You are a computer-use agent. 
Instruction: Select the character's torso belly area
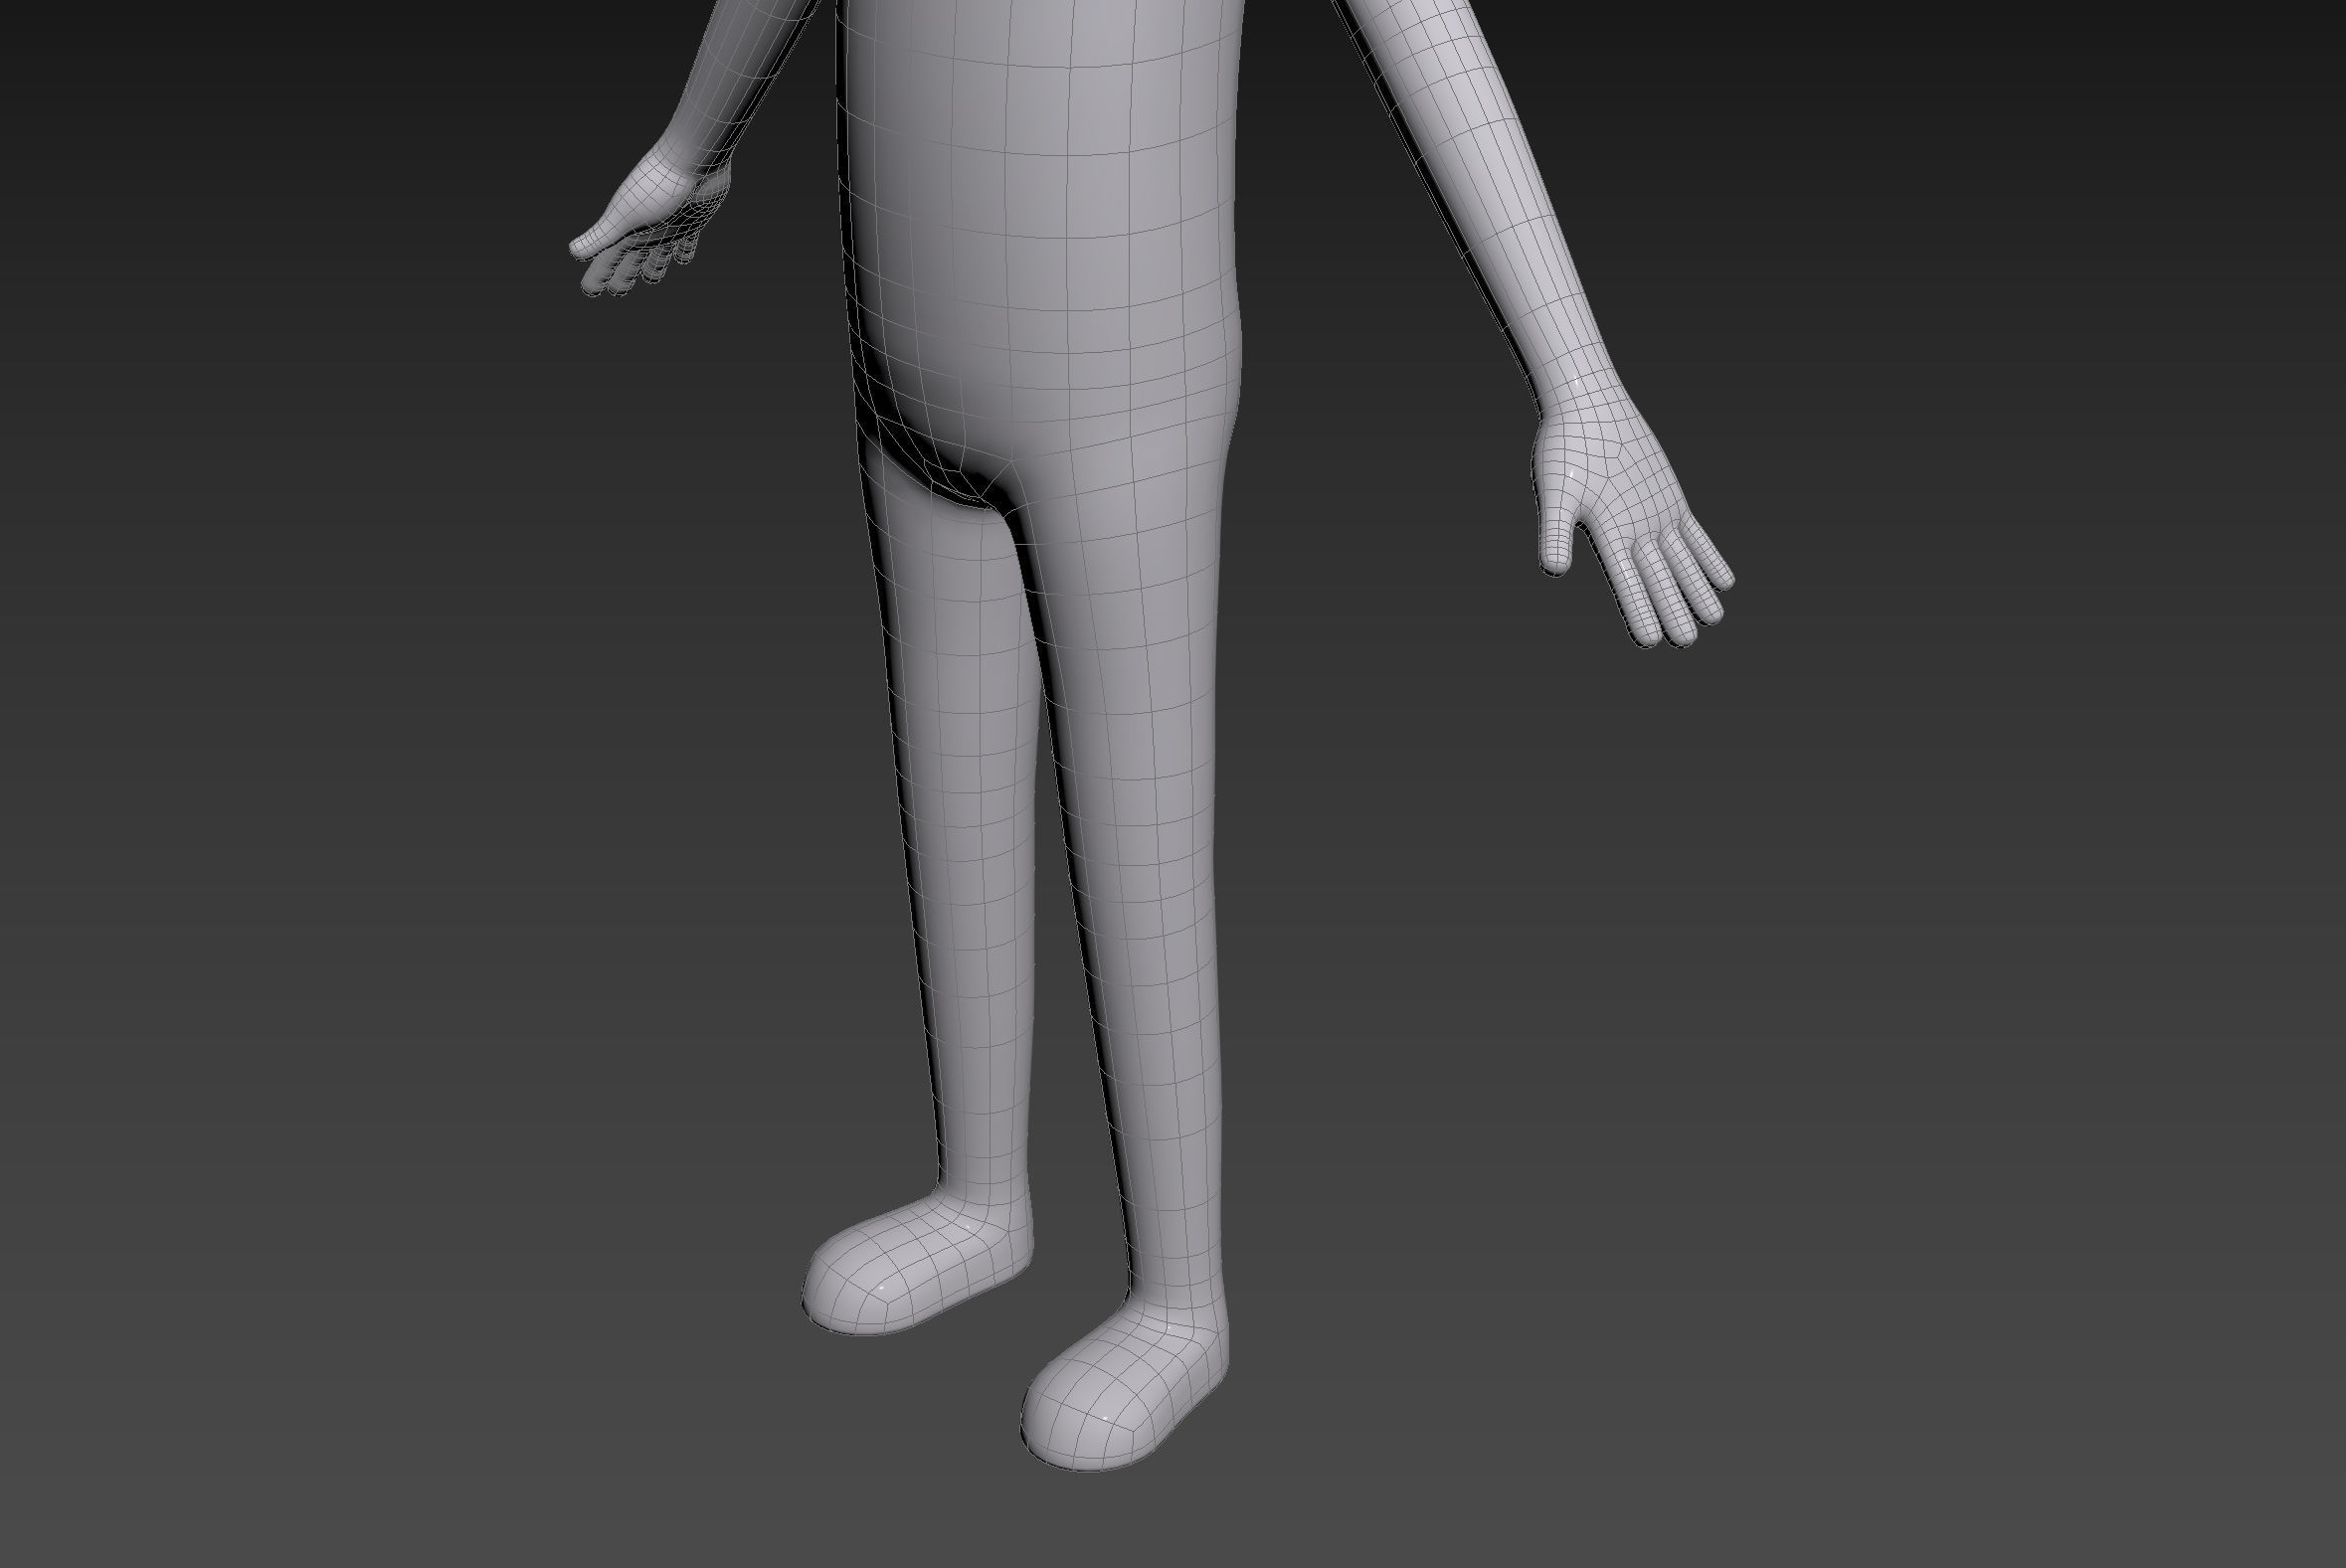click(1040, 230)
